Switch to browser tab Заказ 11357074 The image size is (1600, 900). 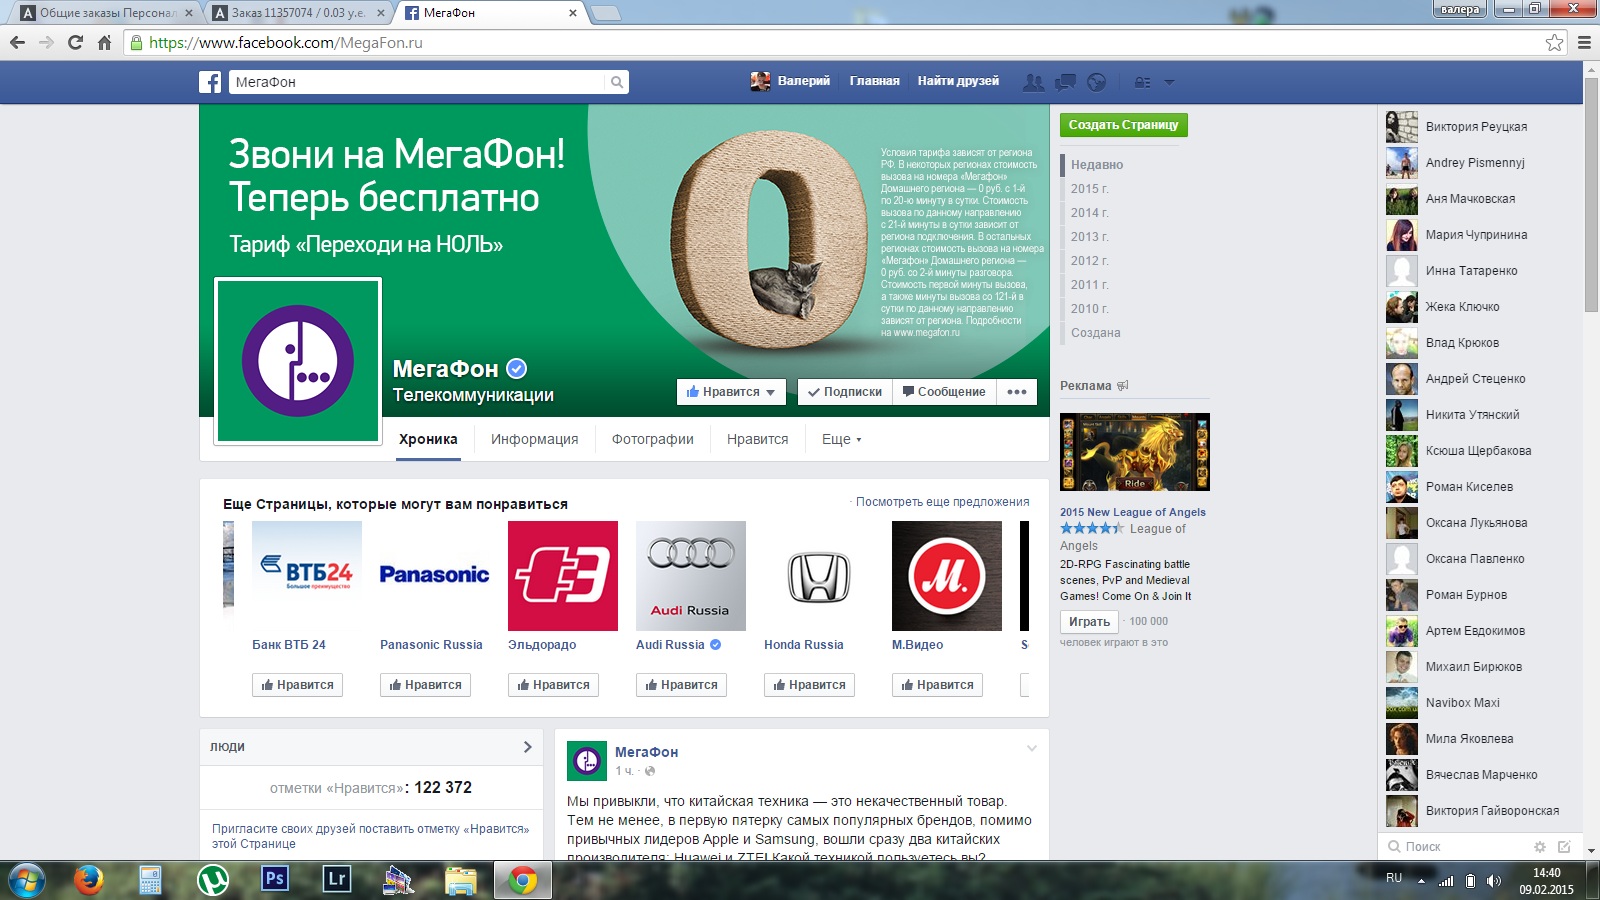pos(298,13)
